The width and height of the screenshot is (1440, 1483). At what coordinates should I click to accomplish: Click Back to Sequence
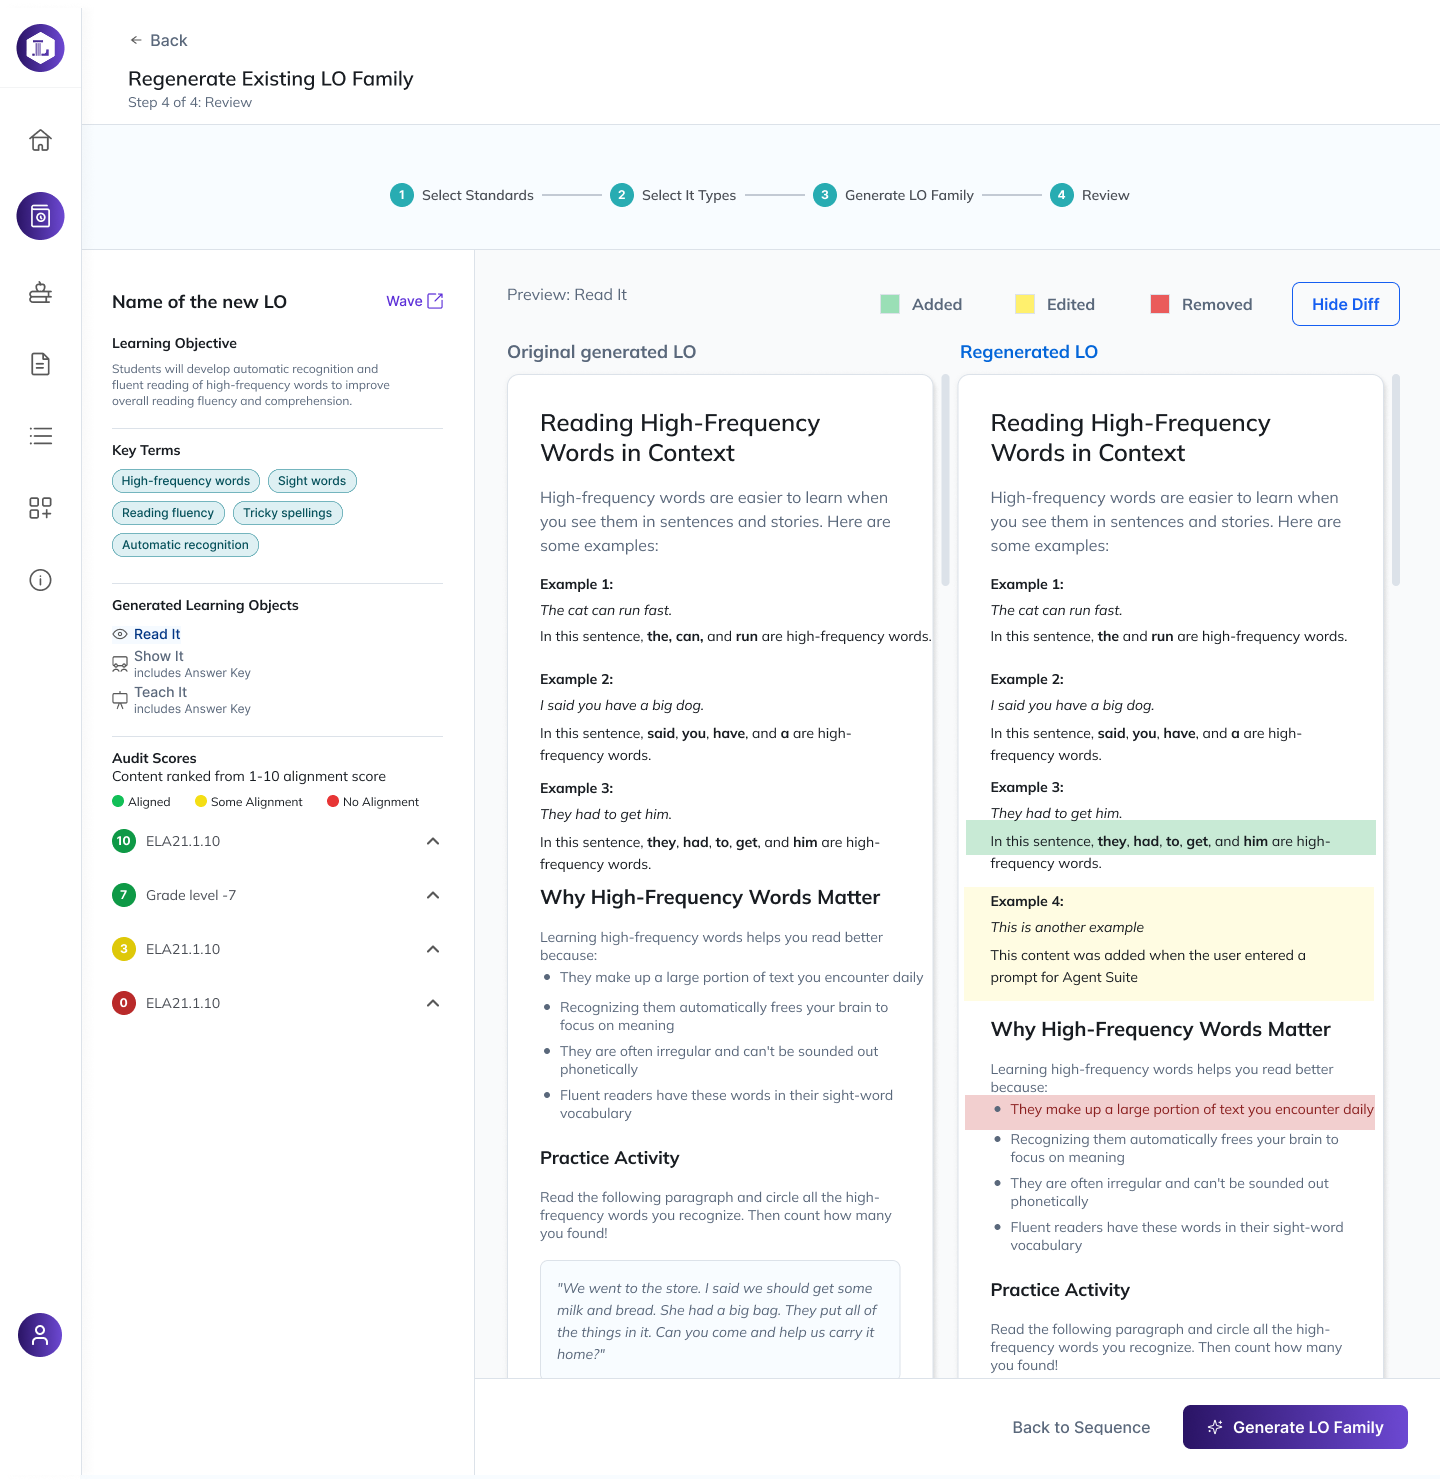click(1081, 1427)
